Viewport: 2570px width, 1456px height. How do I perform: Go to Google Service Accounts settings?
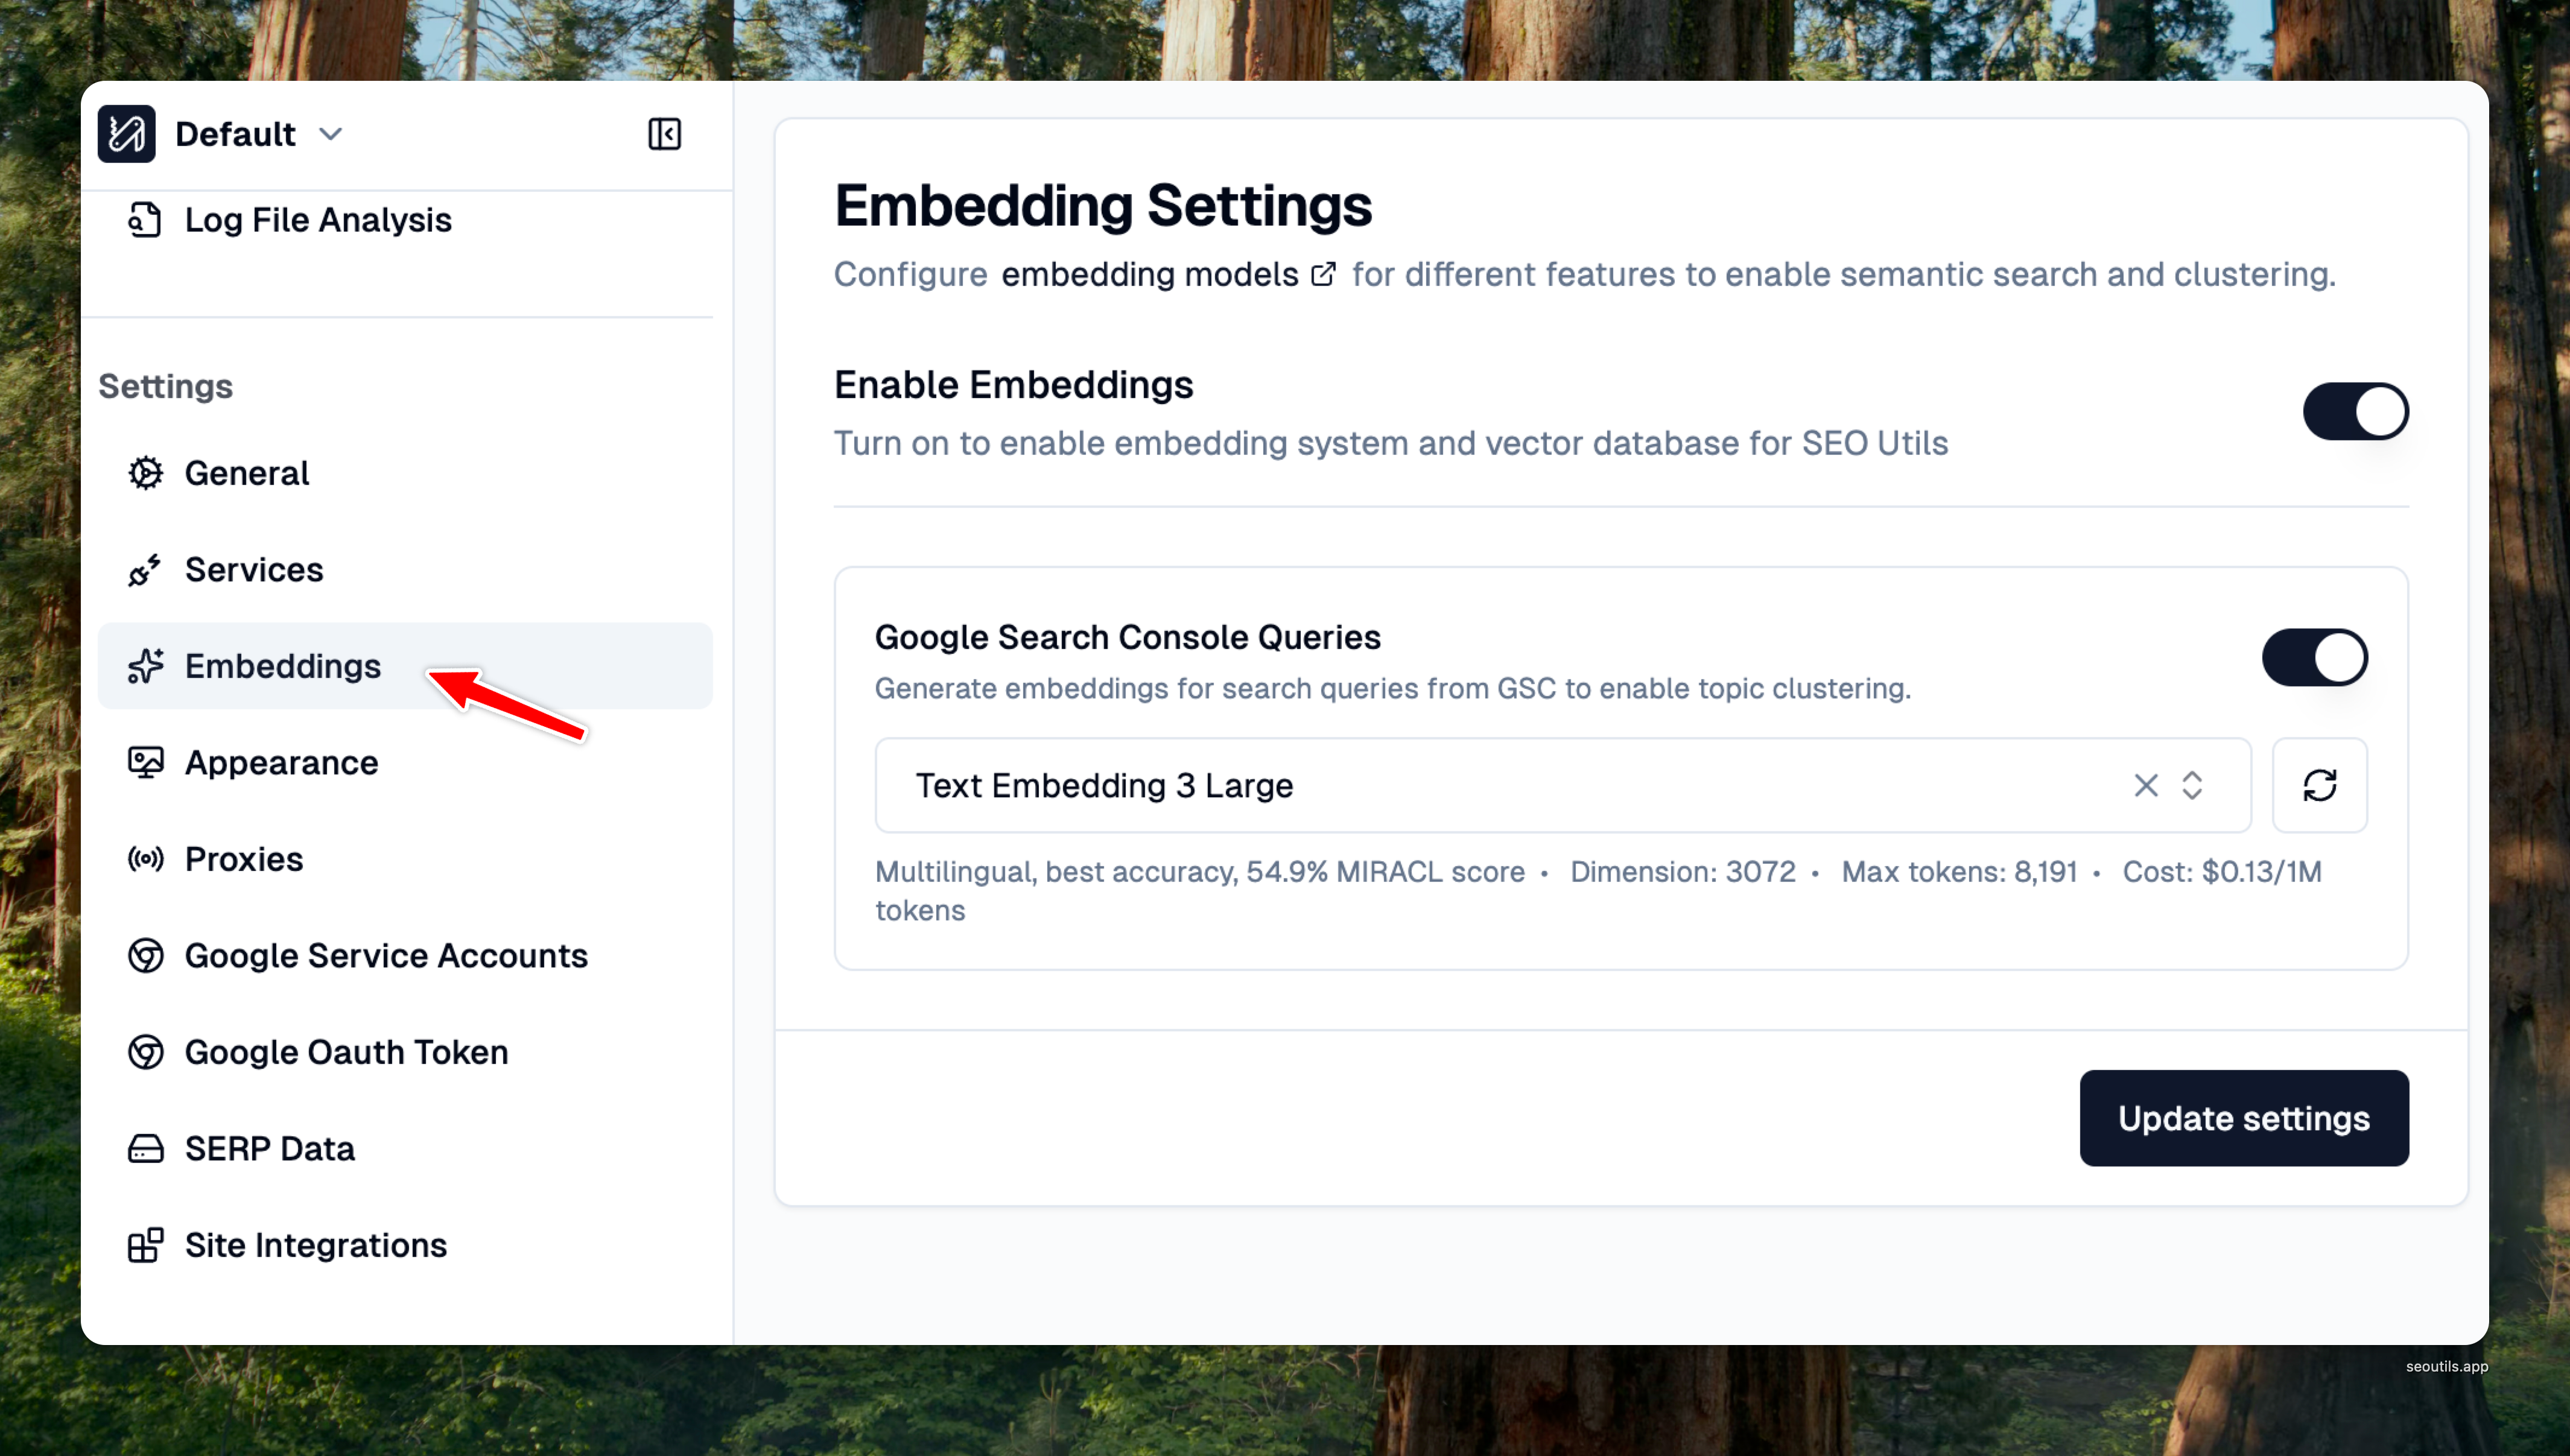[385, 956]
